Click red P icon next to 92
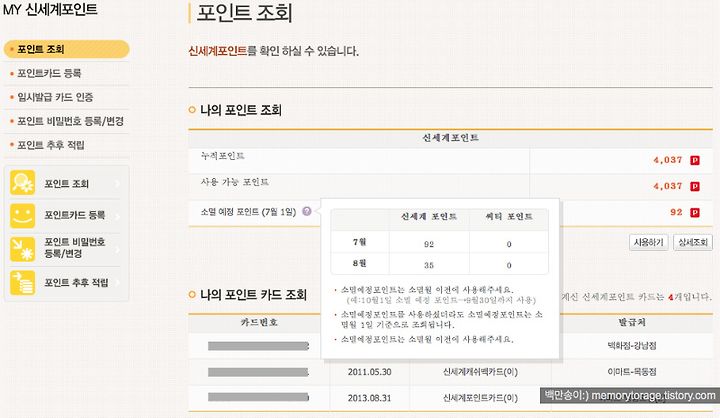This screenshot has width=720, height=418. click(x=695, y=213)
